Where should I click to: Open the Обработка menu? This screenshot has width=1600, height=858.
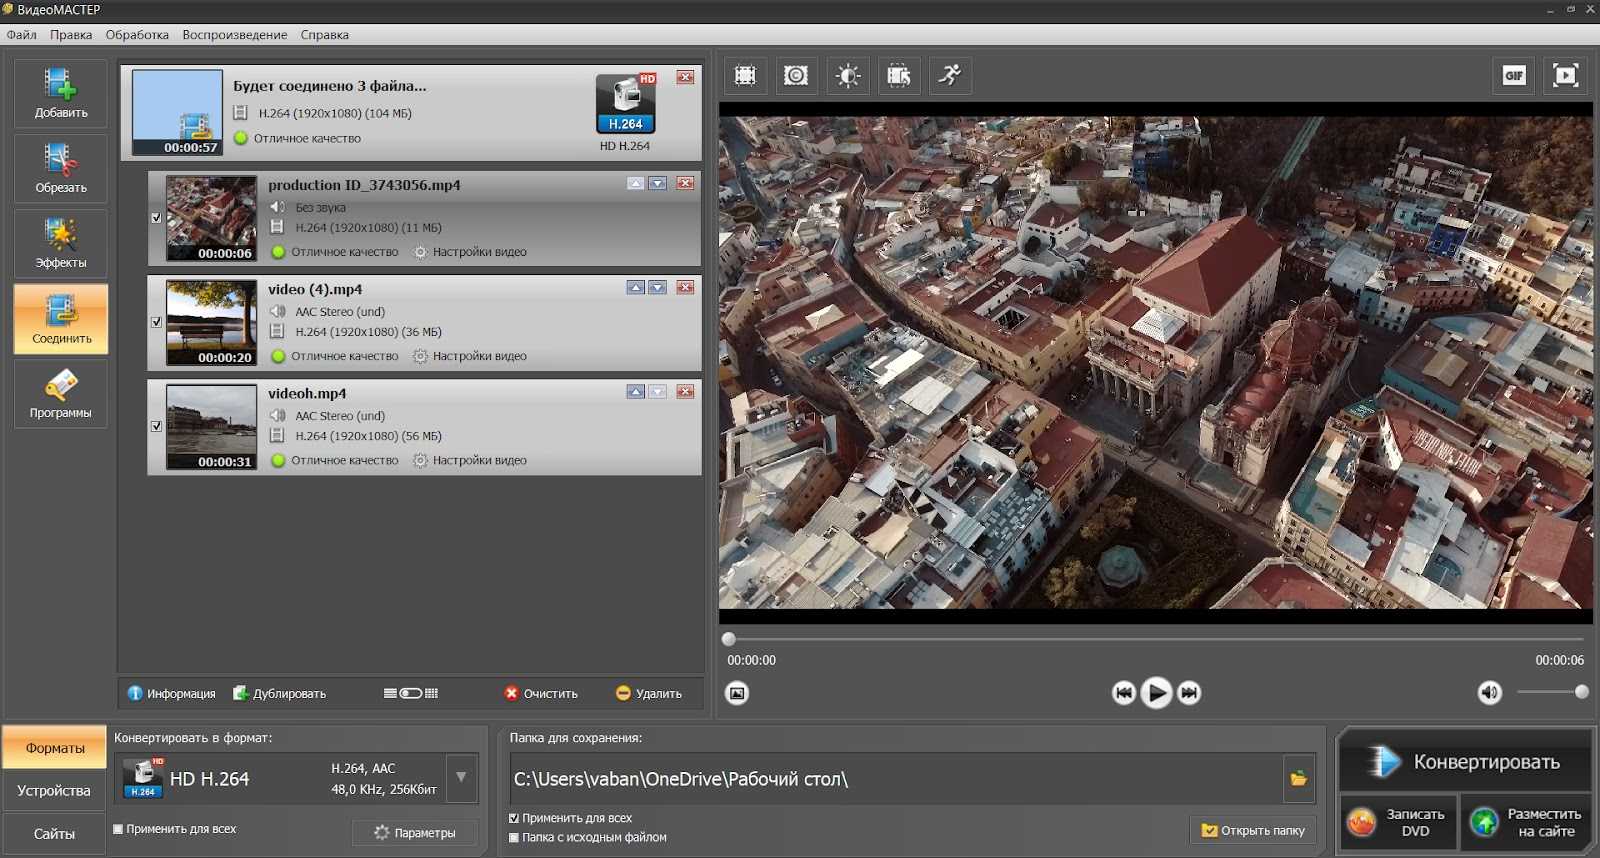[x=137, y=34]
